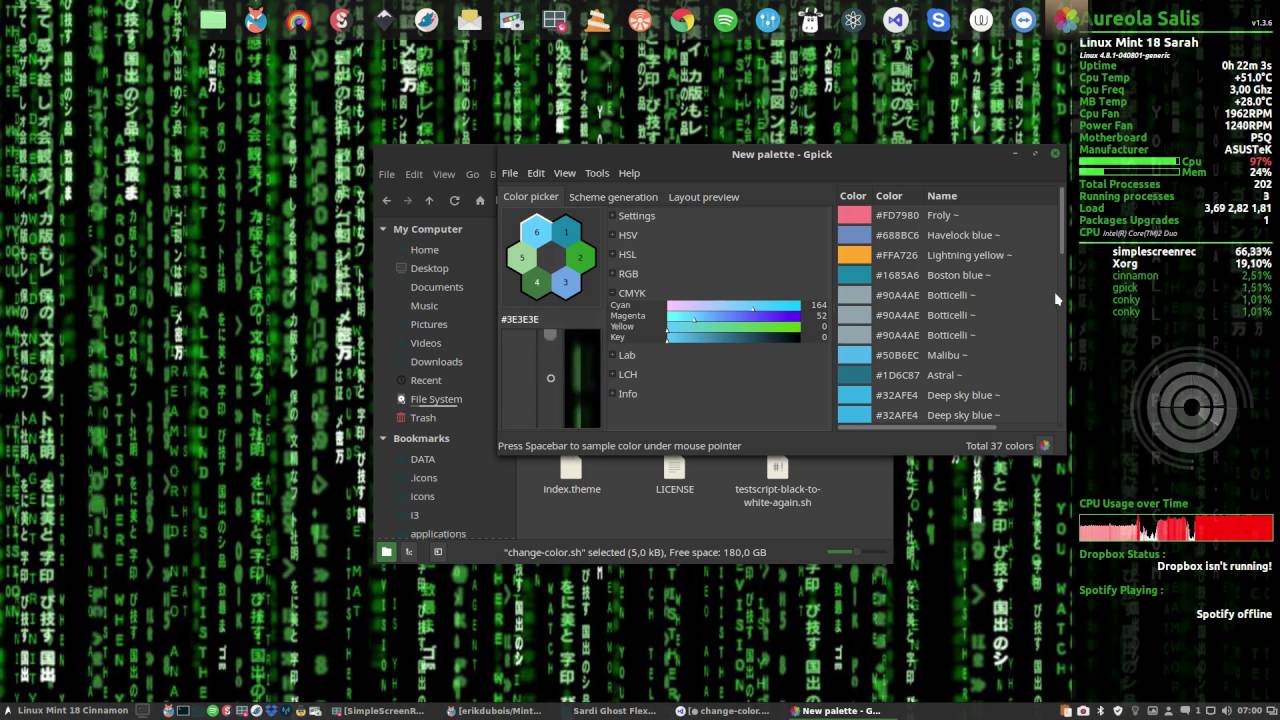Select the Boston blue palette row
Image resolution: width=1280 pixels, height=720 pixels.
(x=947, y=275)
